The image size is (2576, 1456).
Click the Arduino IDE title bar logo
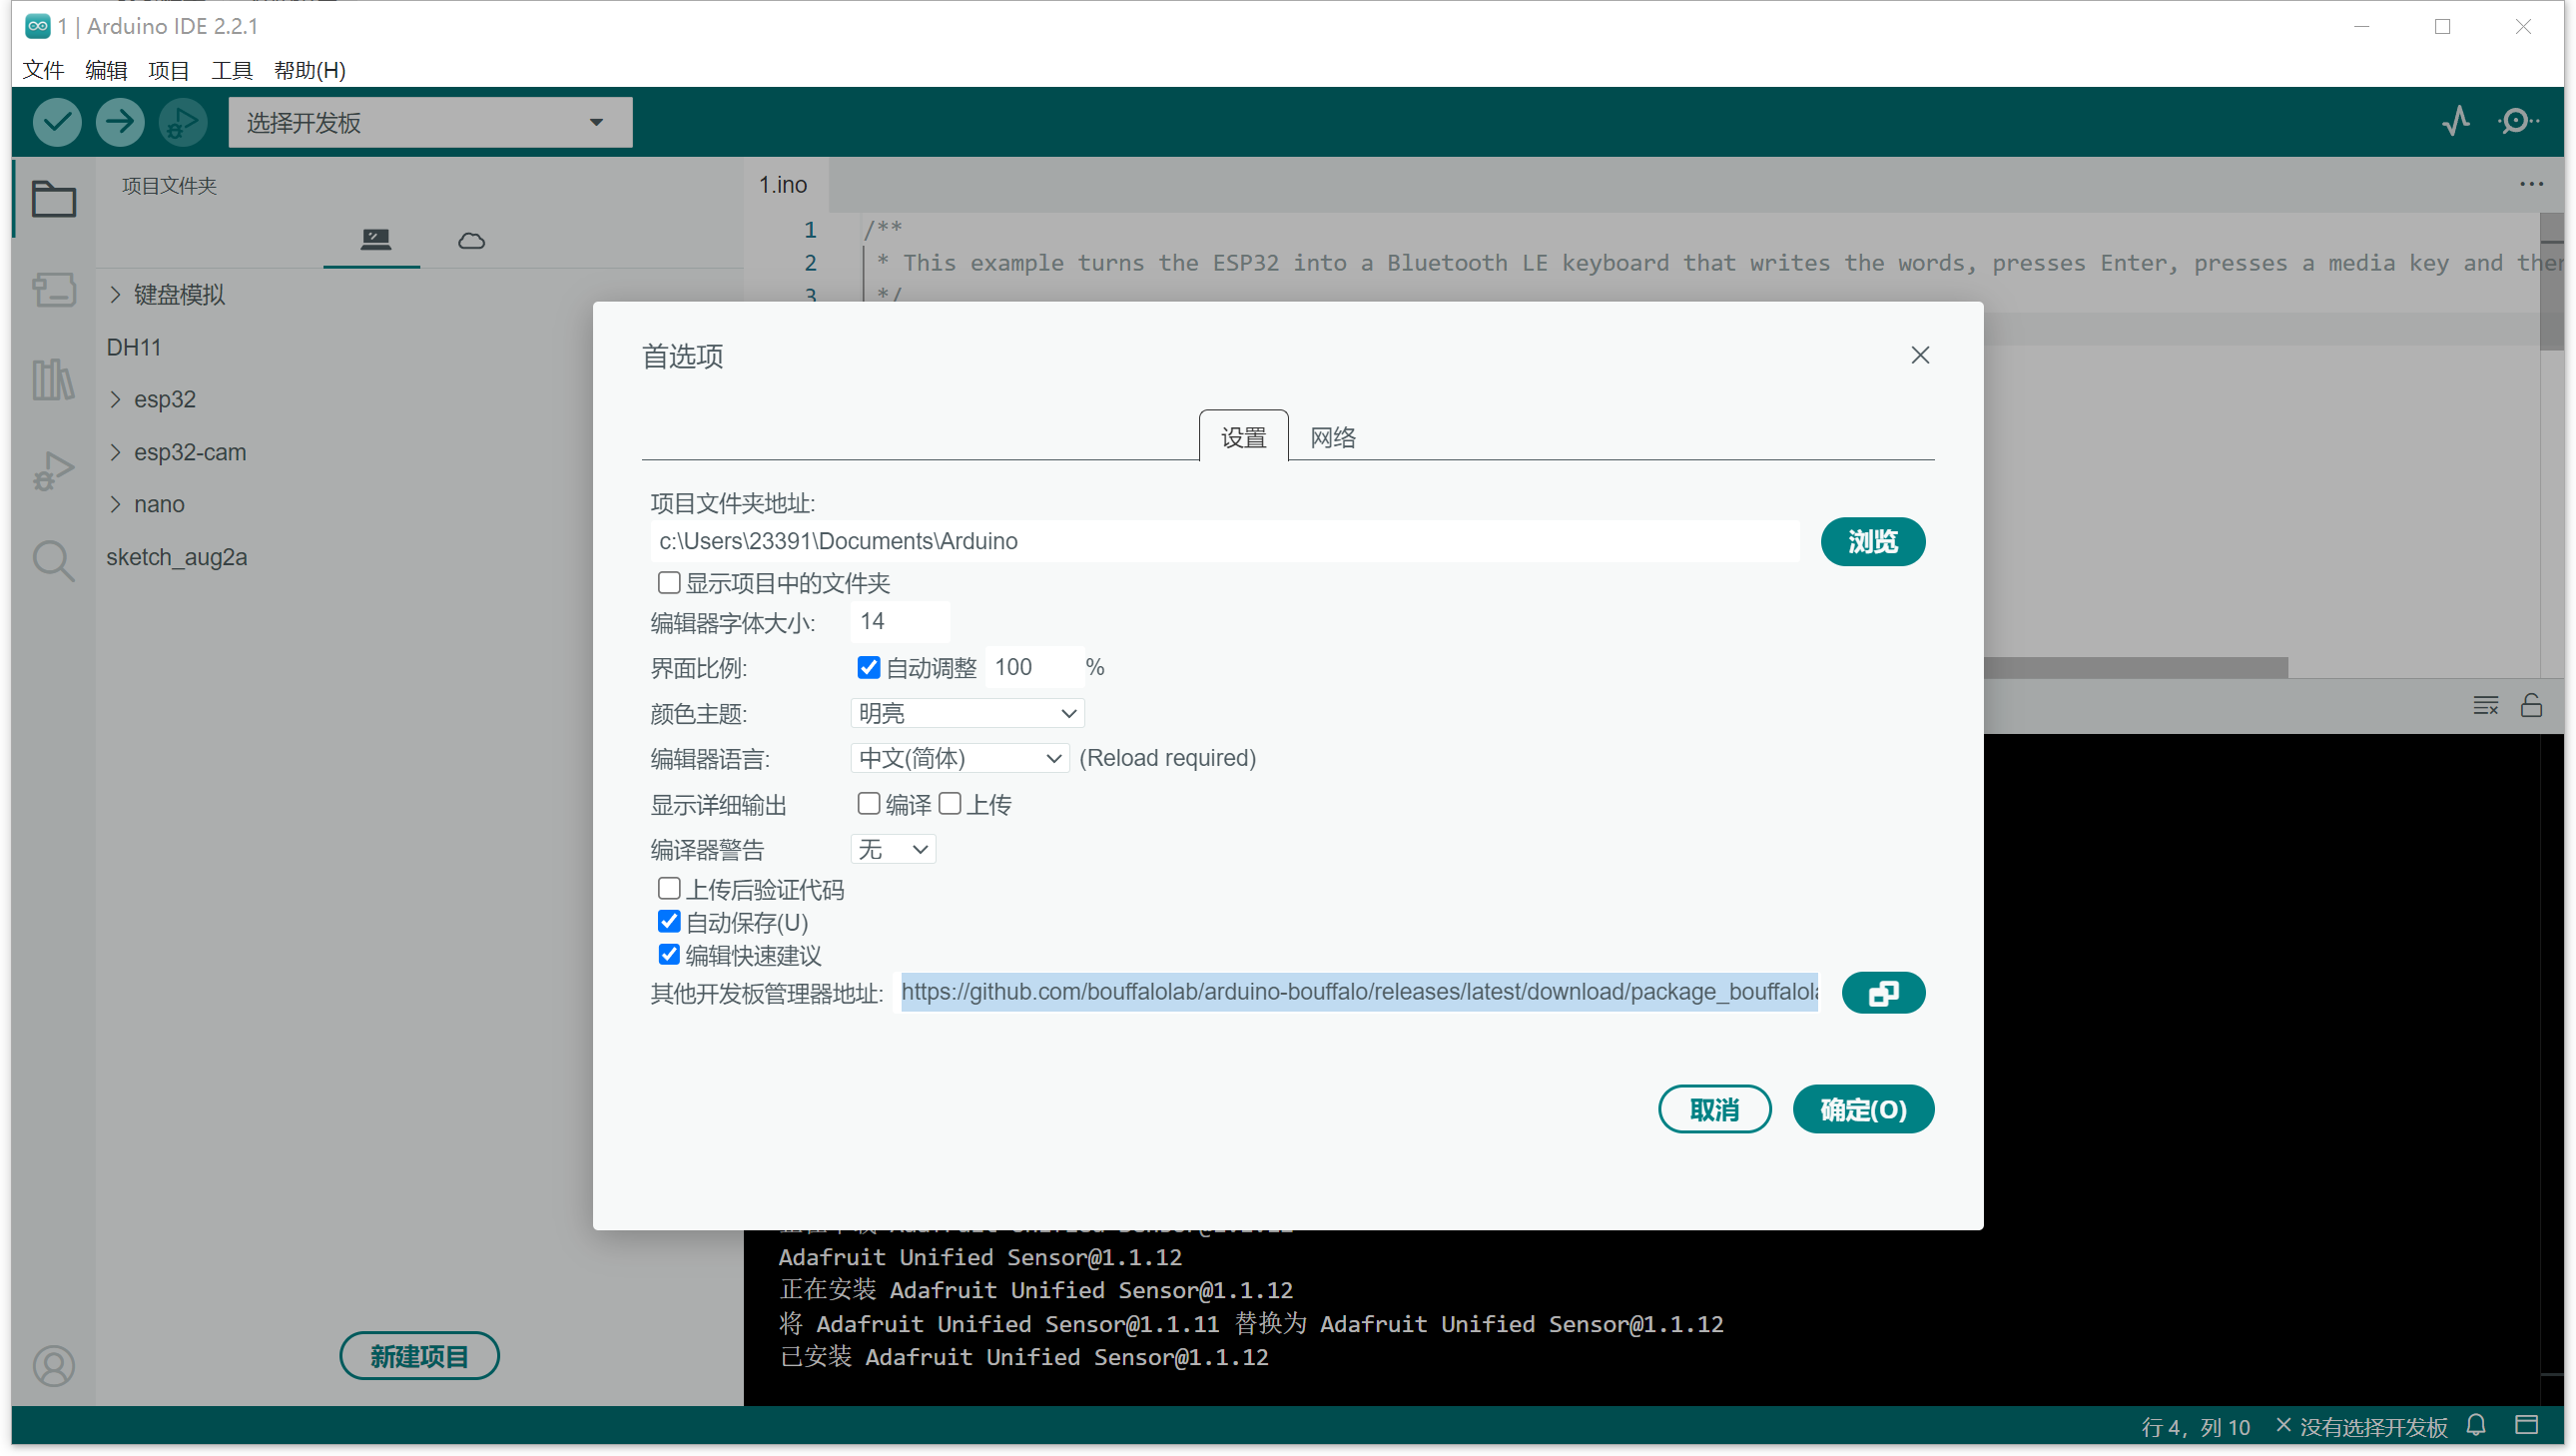tap(37, 26)
